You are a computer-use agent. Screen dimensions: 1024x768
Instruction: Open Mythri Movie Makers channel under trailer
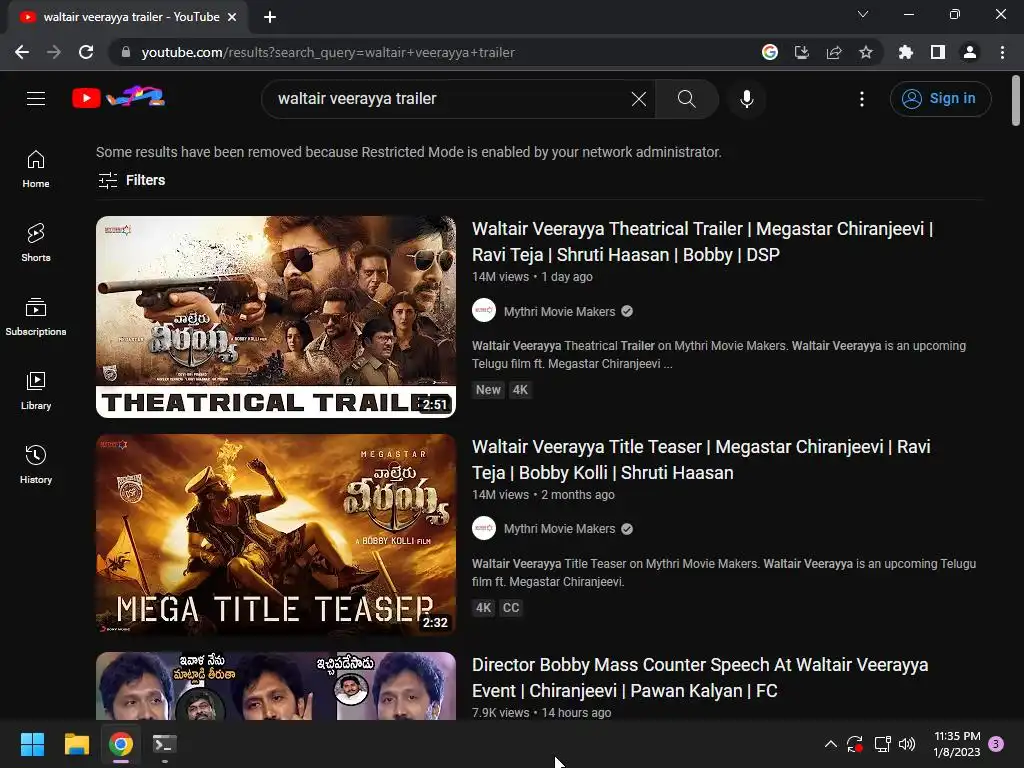559,312
